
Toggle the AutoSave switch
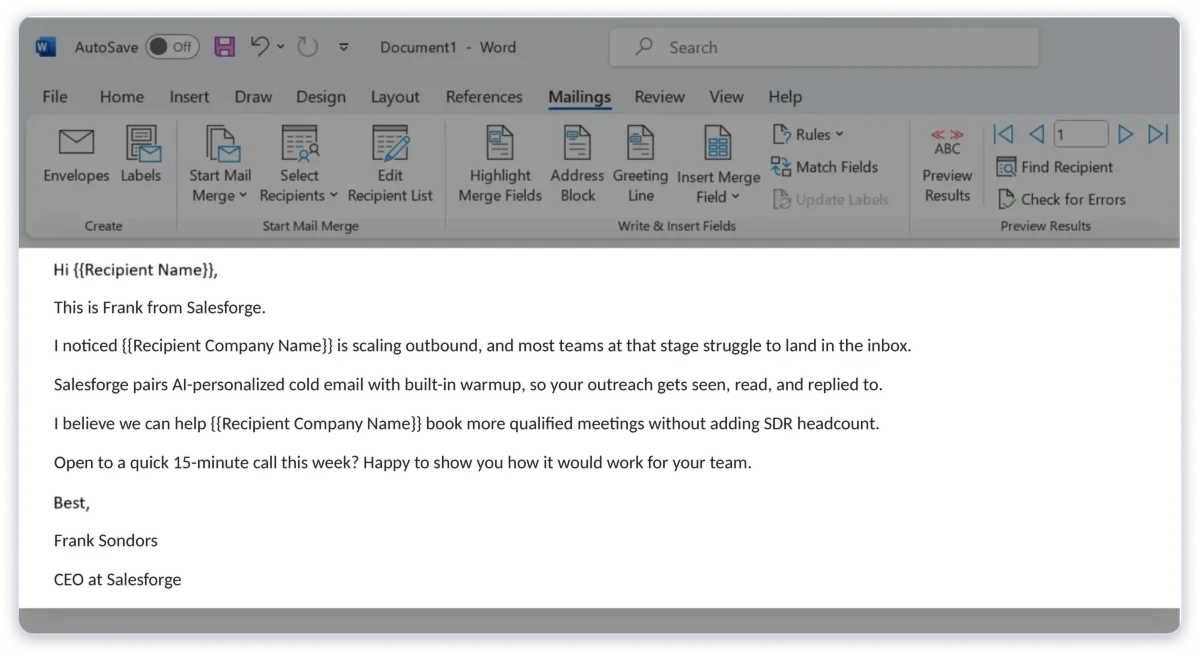coord(172,47)
